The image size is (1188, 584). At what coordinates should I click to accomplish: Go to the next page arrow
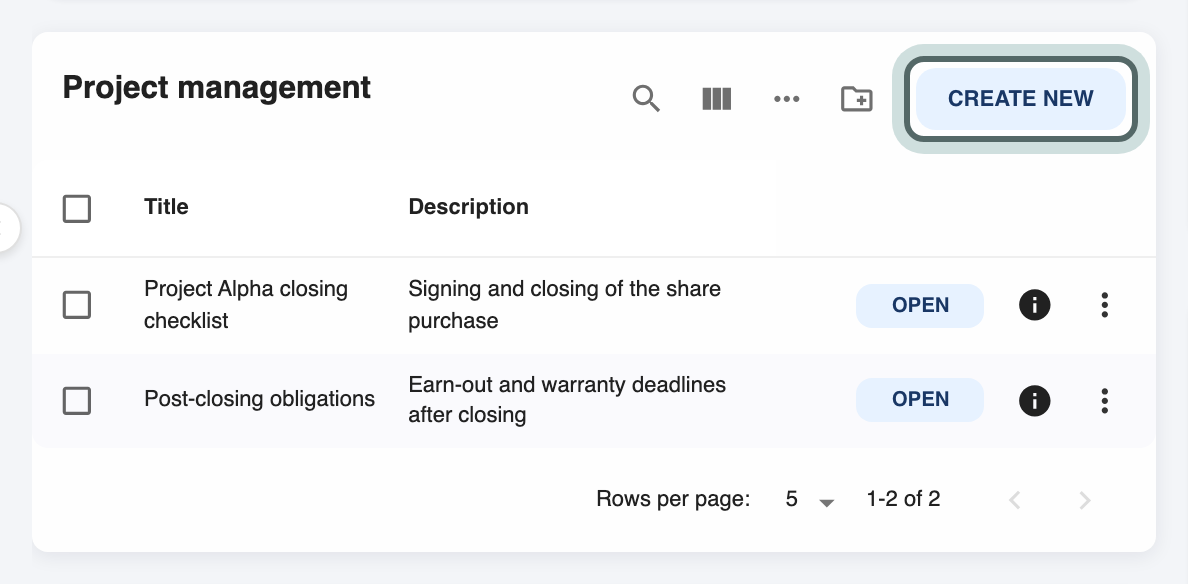[1084, 500]
